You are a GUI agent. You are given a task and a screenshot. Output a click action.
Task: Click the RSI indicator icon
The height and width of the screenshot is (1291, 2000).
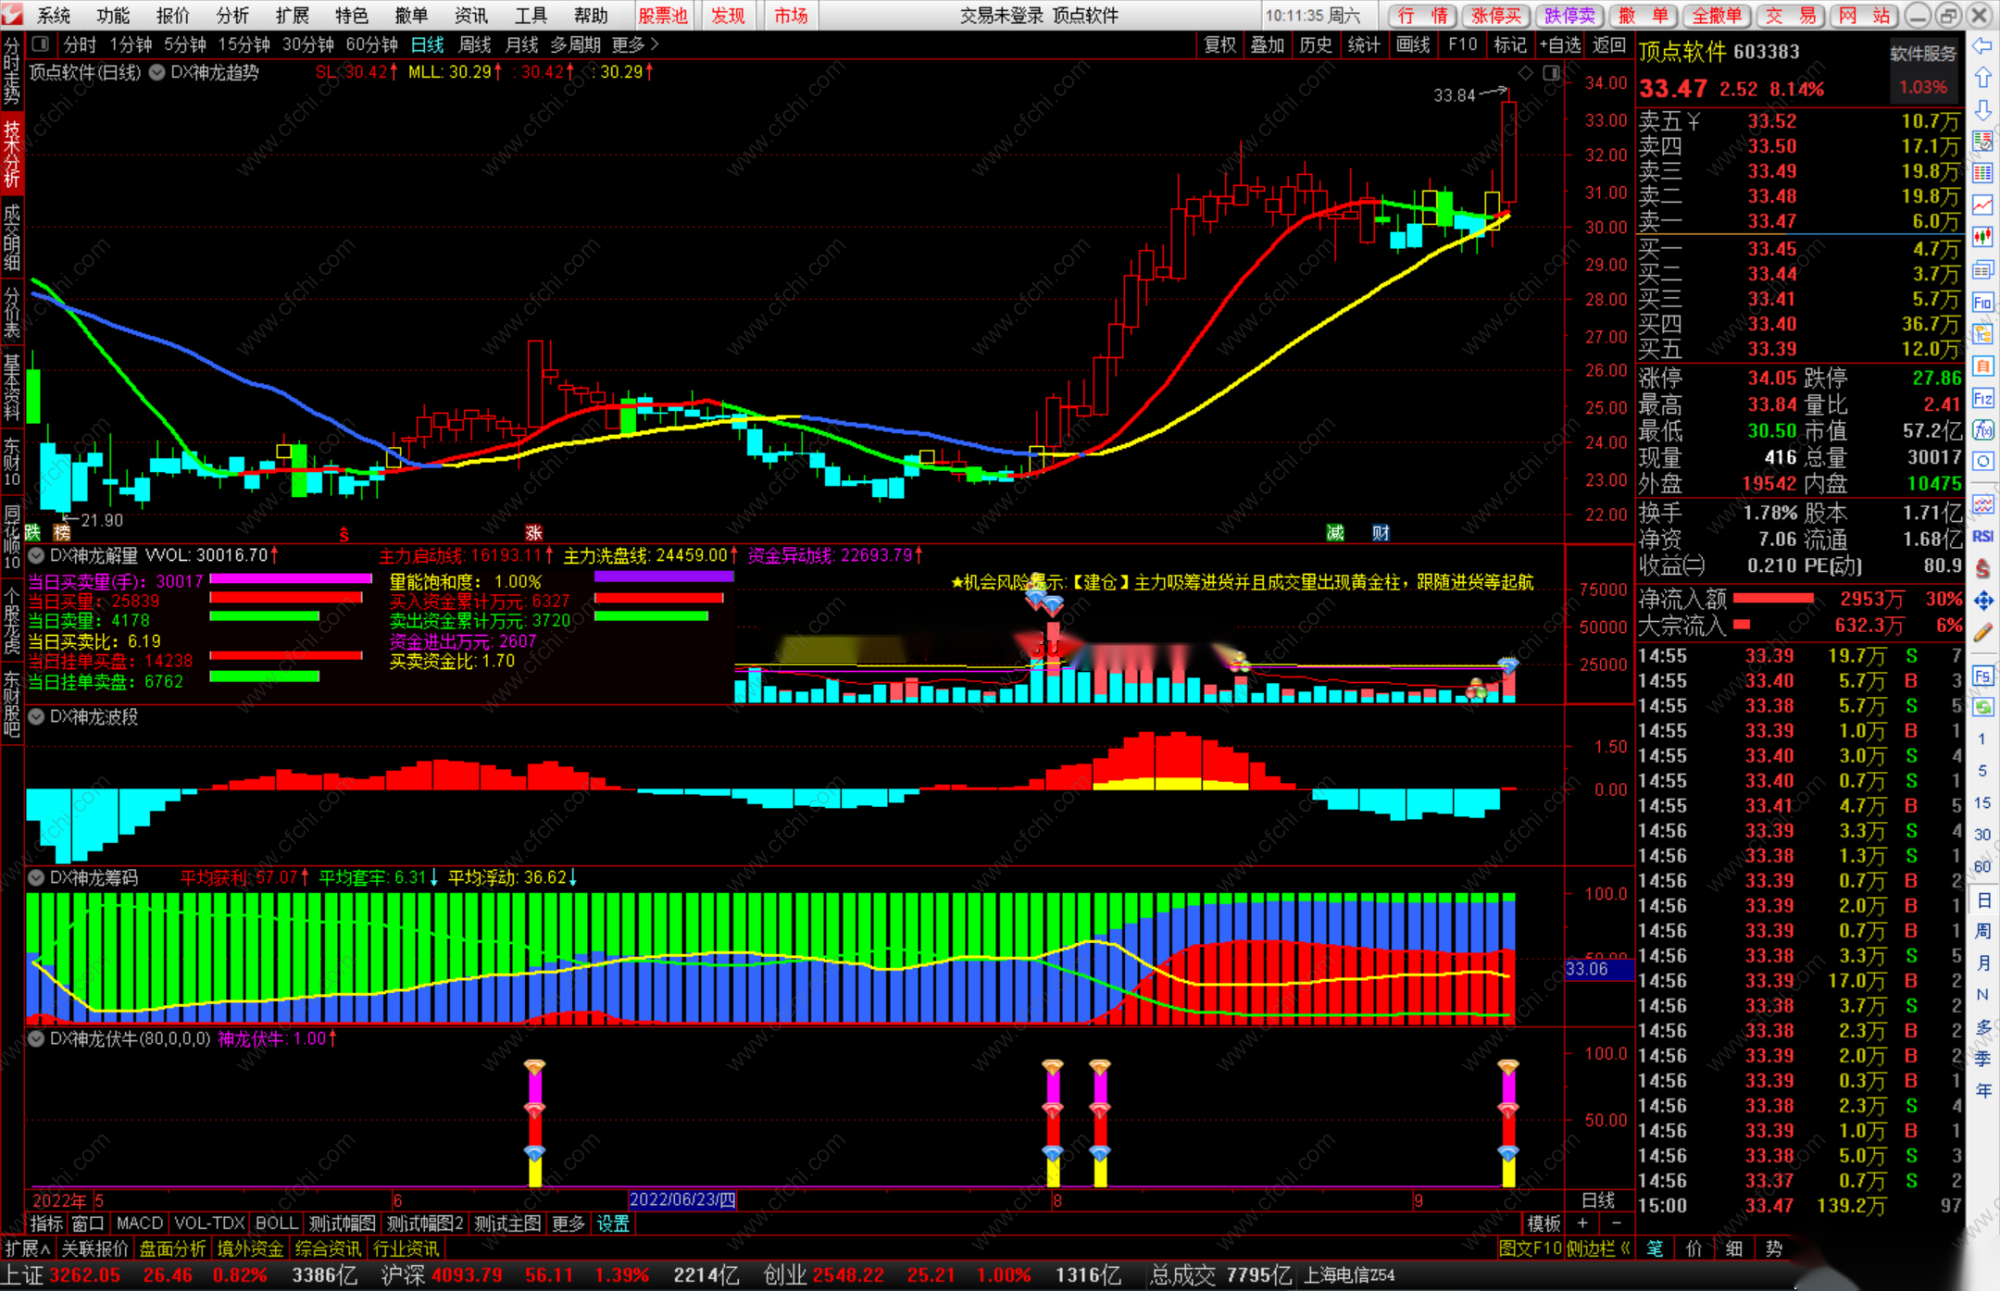point(1983,536)
